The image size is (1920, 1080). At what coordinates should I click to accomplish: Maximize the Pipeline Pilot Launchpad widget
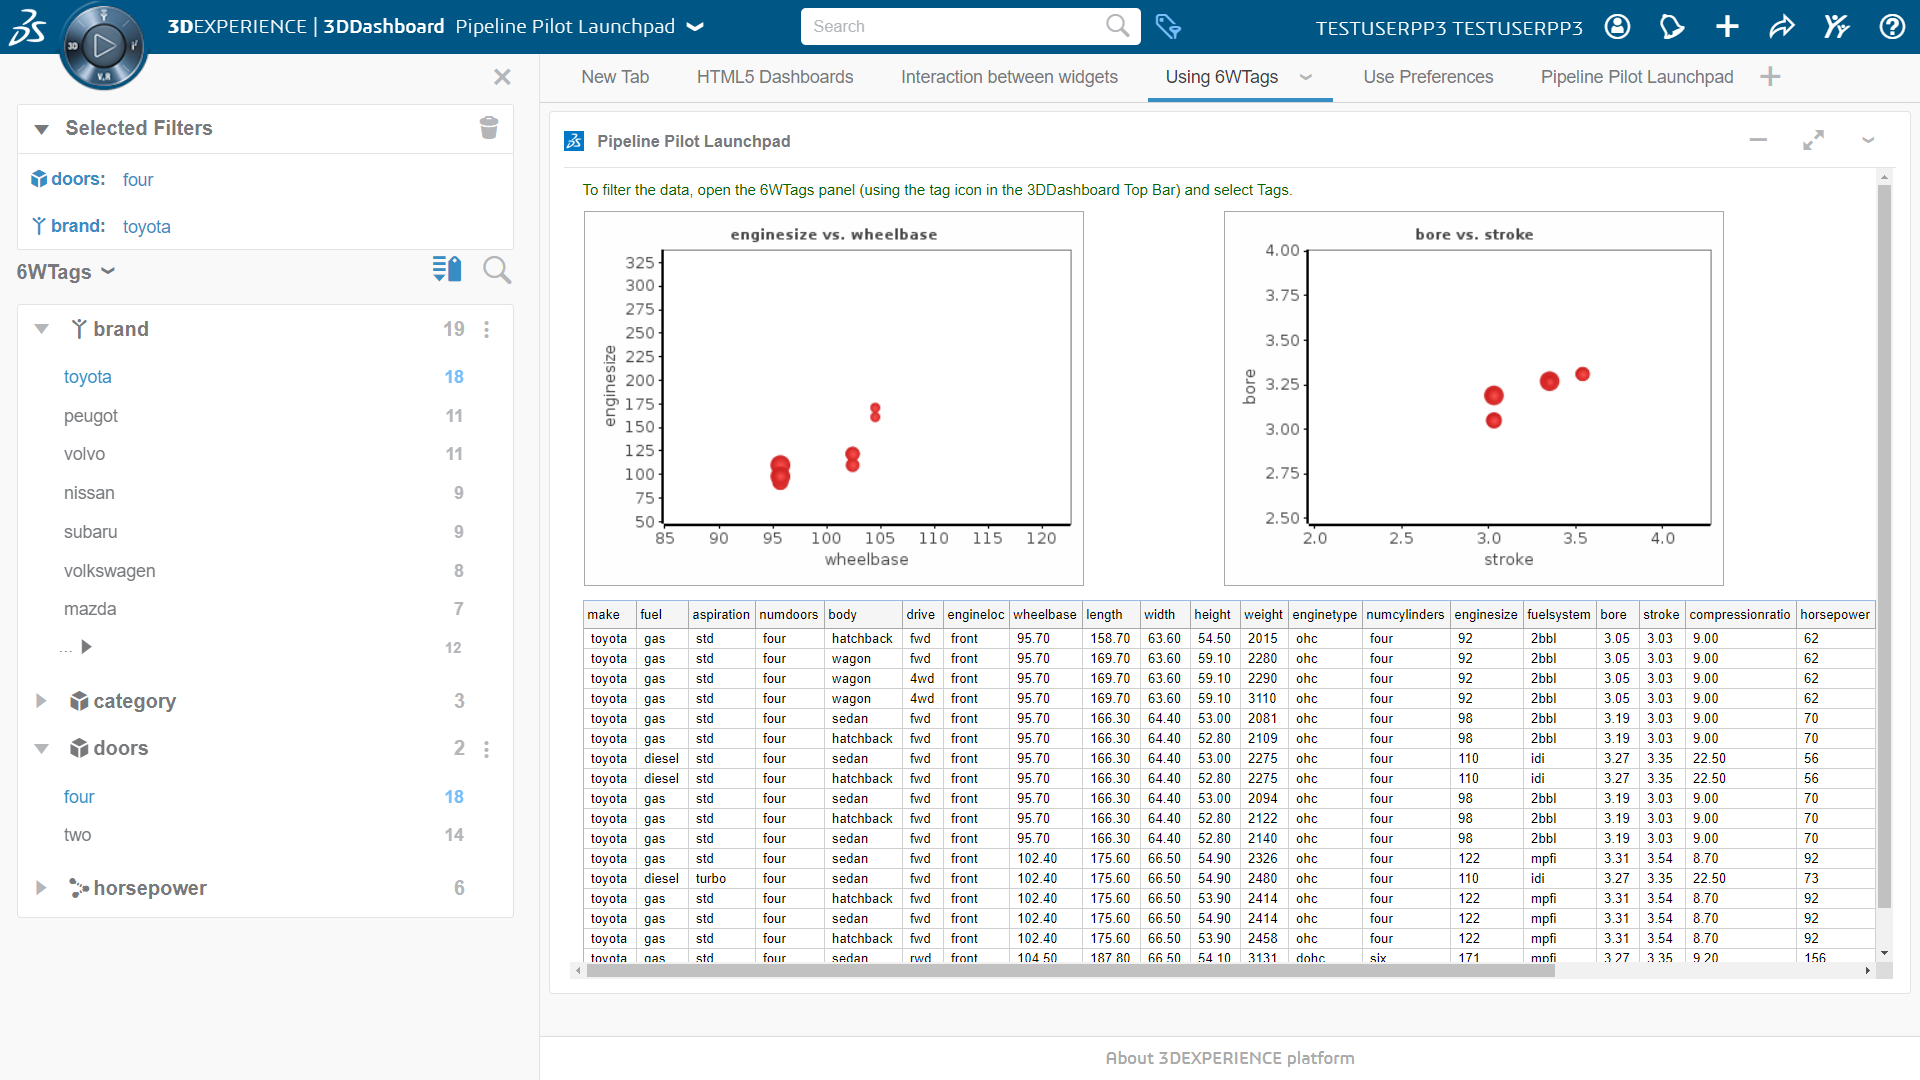[1813, 141]
